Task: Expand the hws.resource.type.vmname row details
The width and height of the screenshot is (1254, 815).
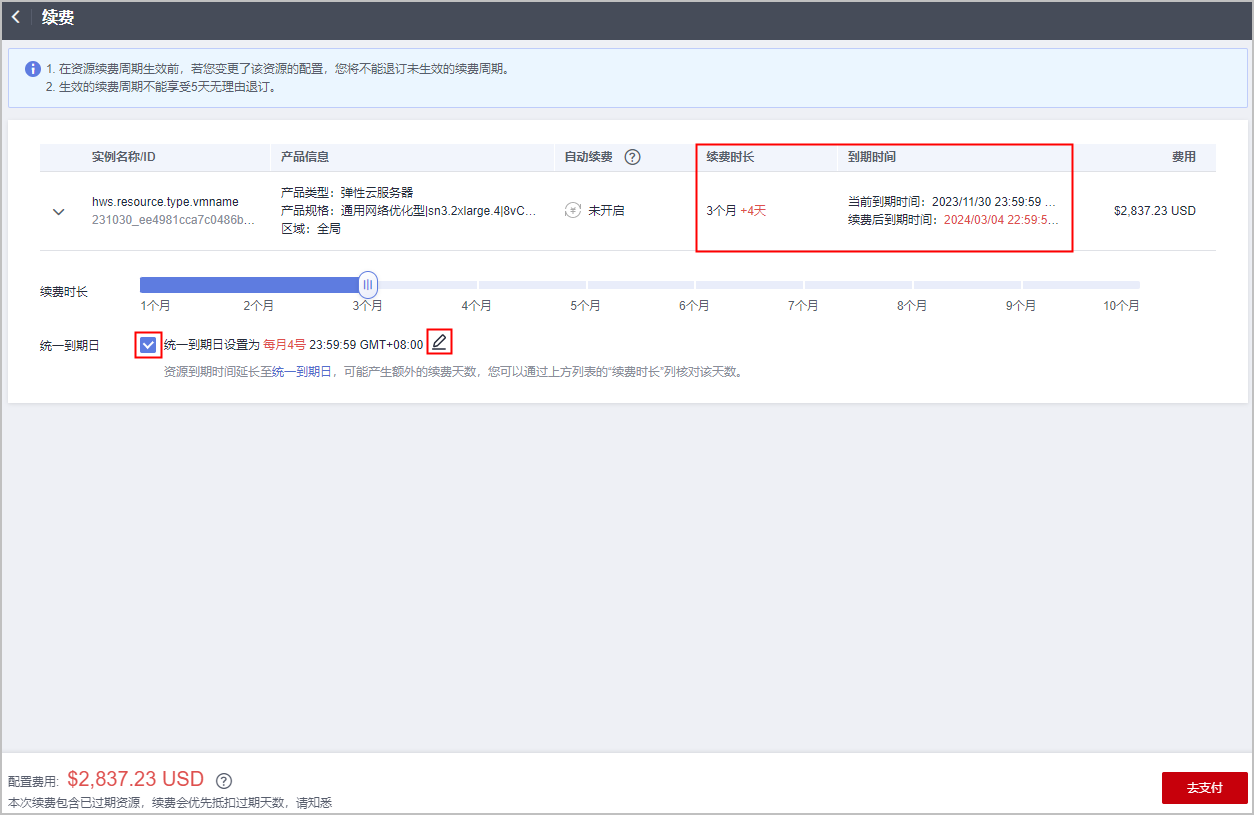Action: pyautogui.click(x=59, y=211)
